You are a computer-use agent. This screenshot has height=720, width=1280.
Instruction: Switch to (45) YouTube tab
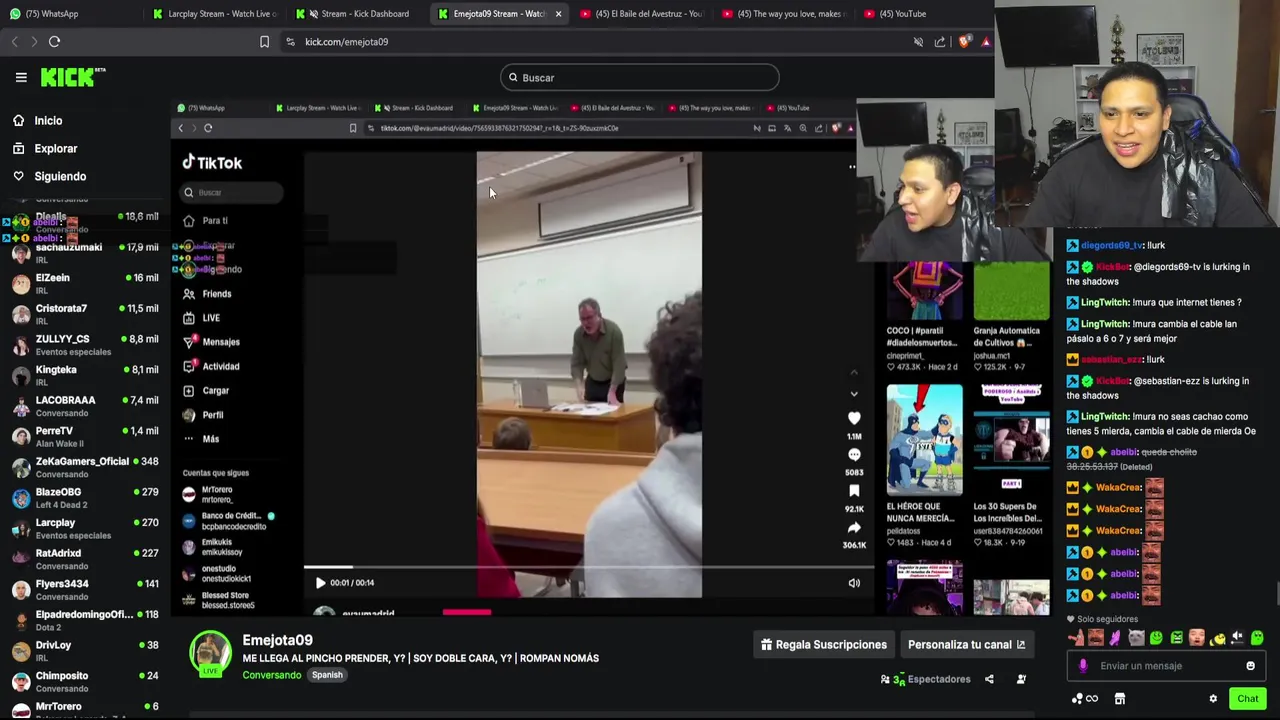[897, 14]
